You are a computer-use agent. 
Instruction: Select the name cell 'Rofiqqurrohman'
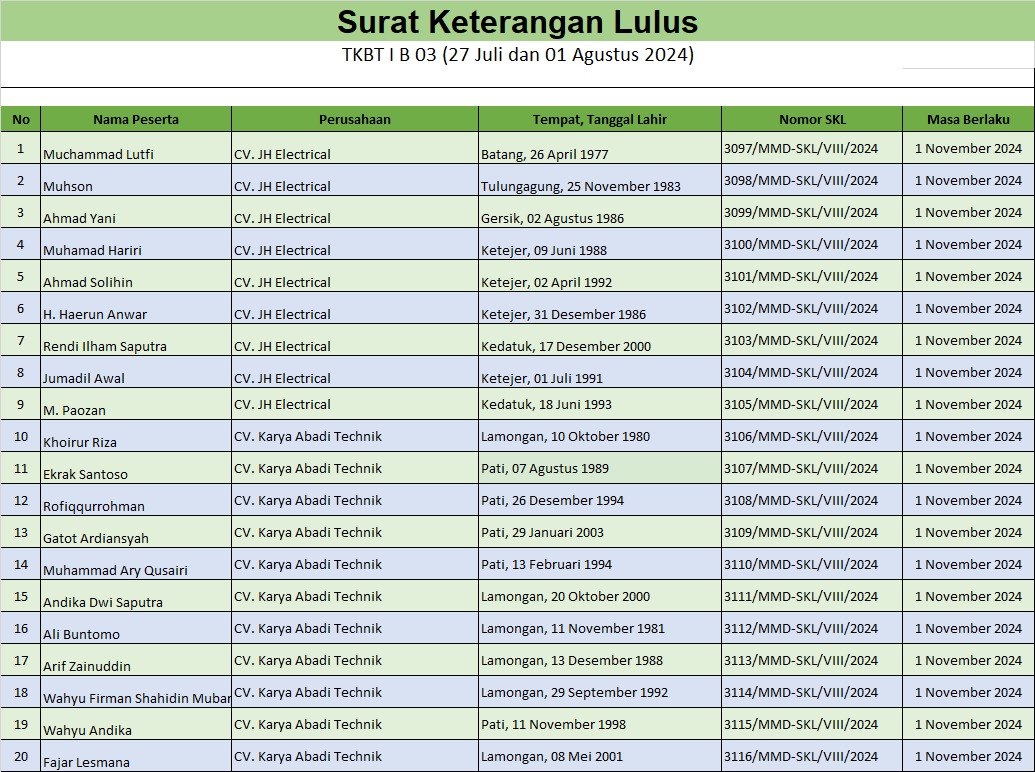pos(136,500)
